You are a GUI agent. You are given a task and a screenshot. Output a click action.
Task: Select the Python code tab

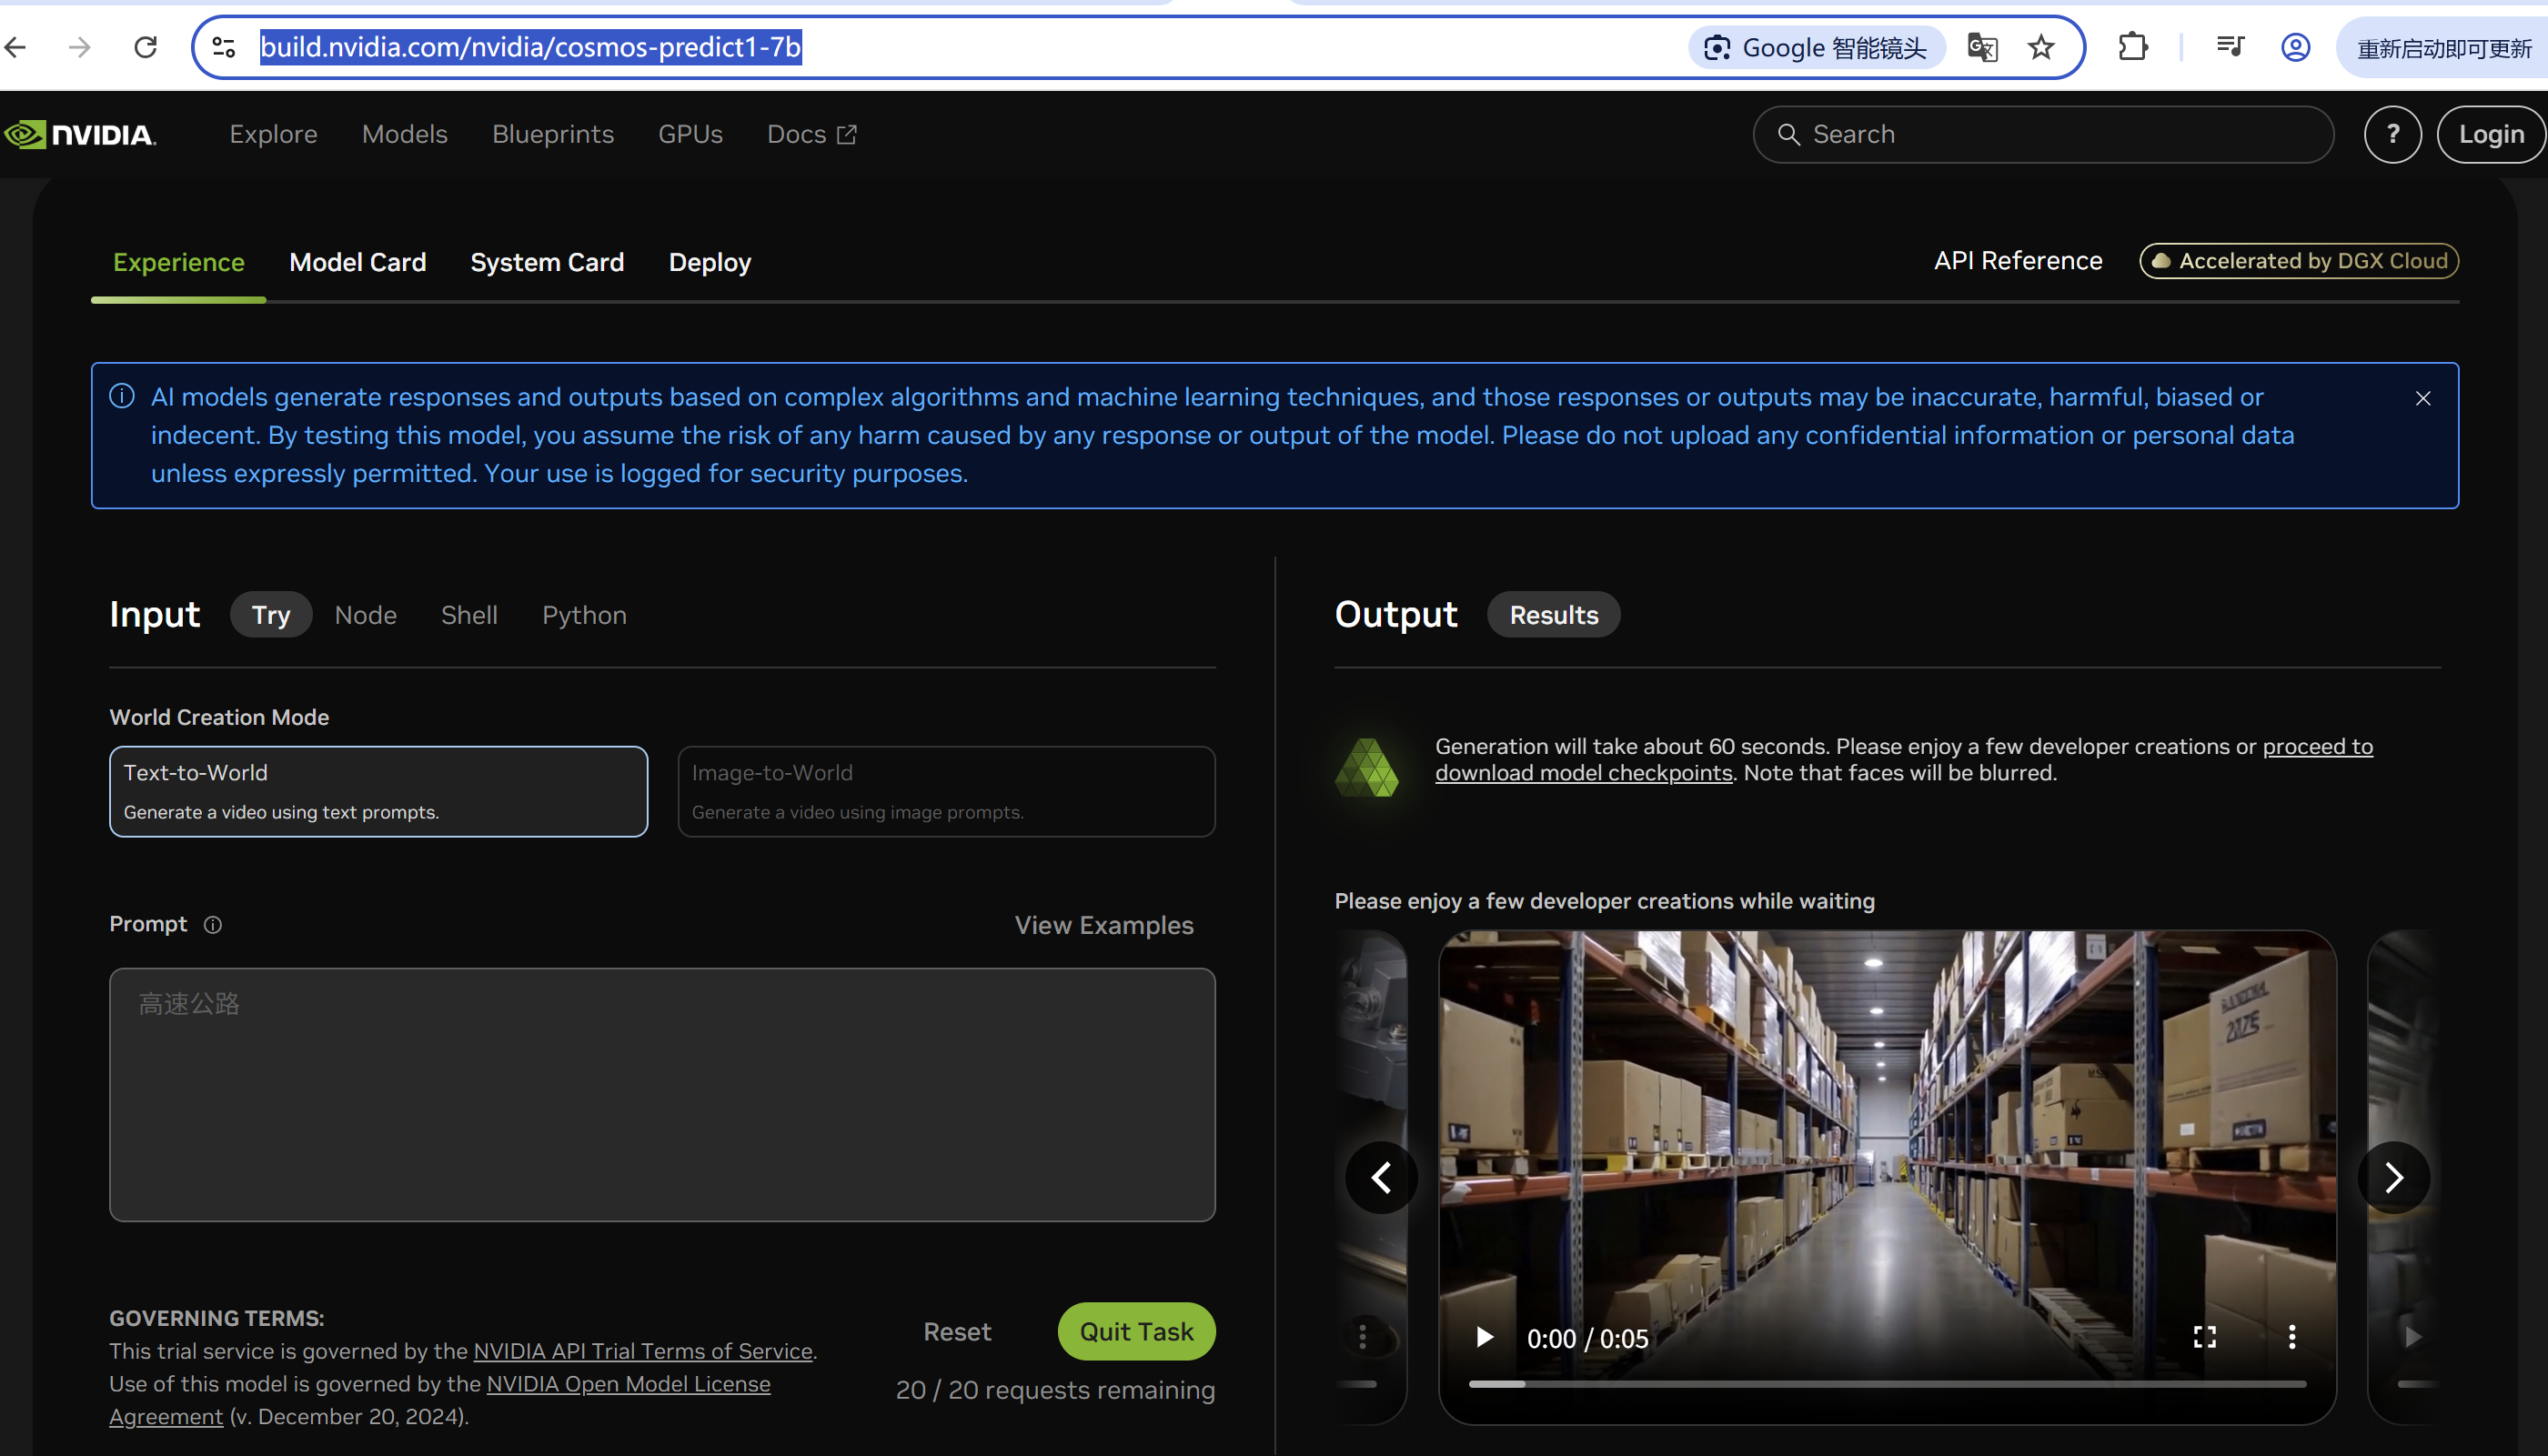click(x=584, y=615)
